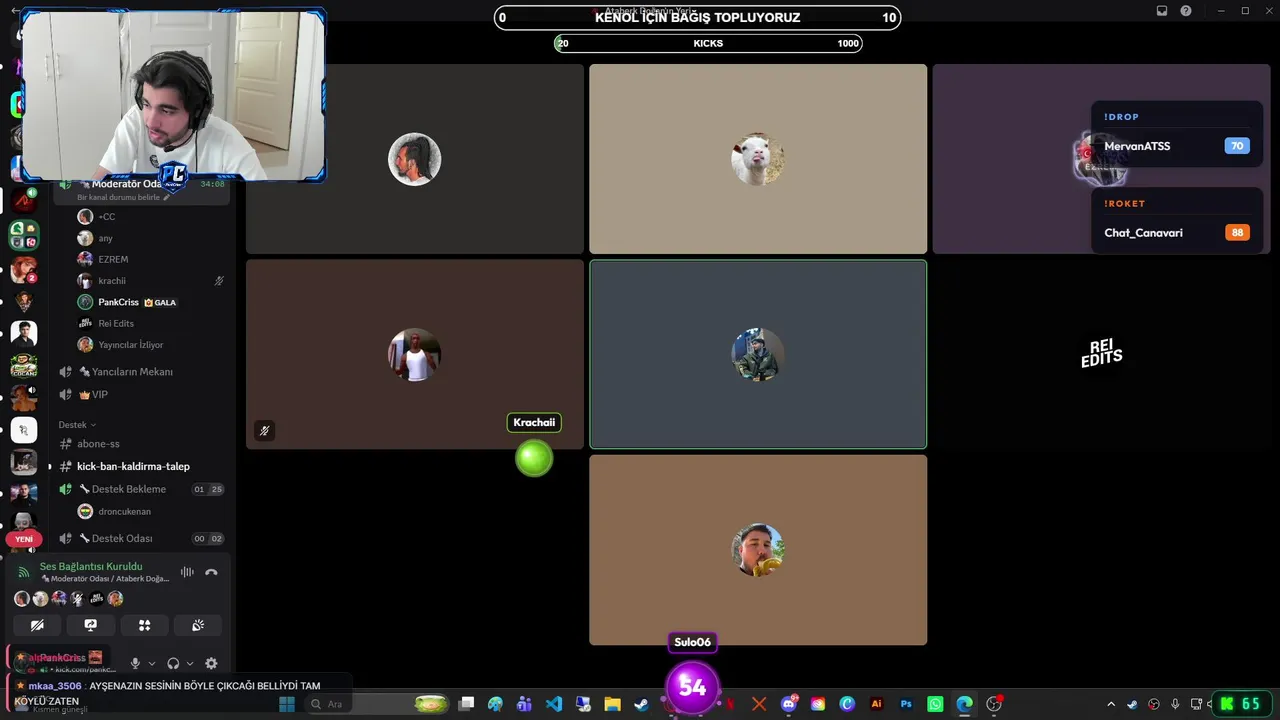
Task: Open the COCANI server icon
Action: point(24,366)
